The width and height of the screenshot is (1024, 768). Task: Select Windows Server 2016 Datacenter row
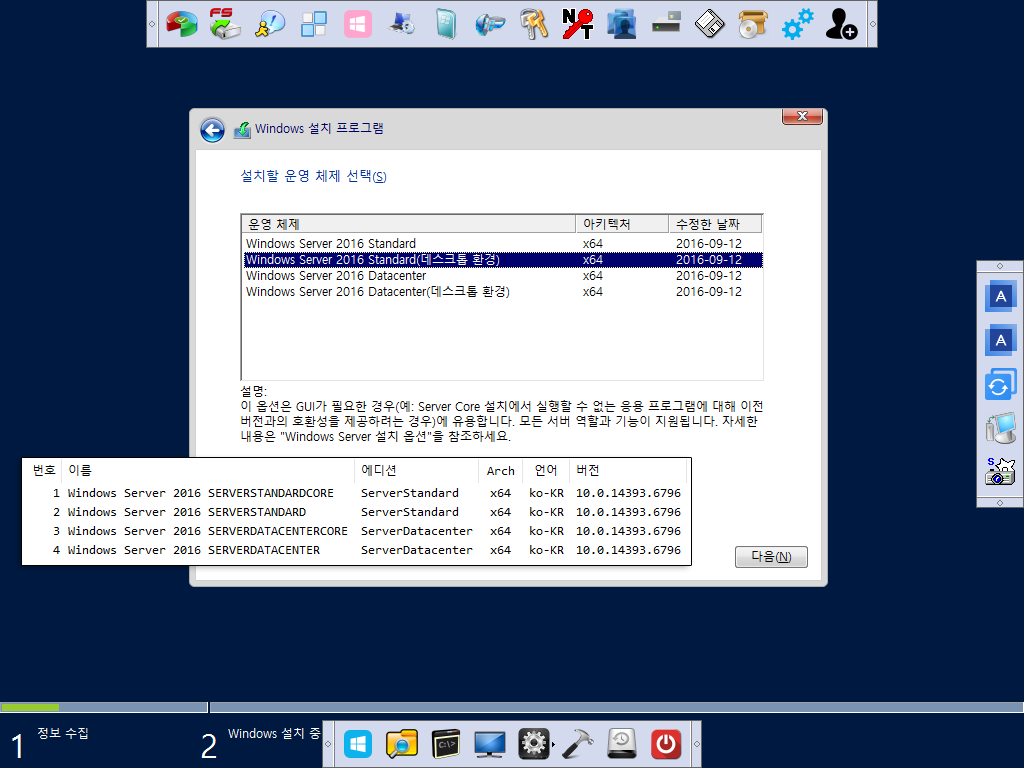click(x=502, y=276)
